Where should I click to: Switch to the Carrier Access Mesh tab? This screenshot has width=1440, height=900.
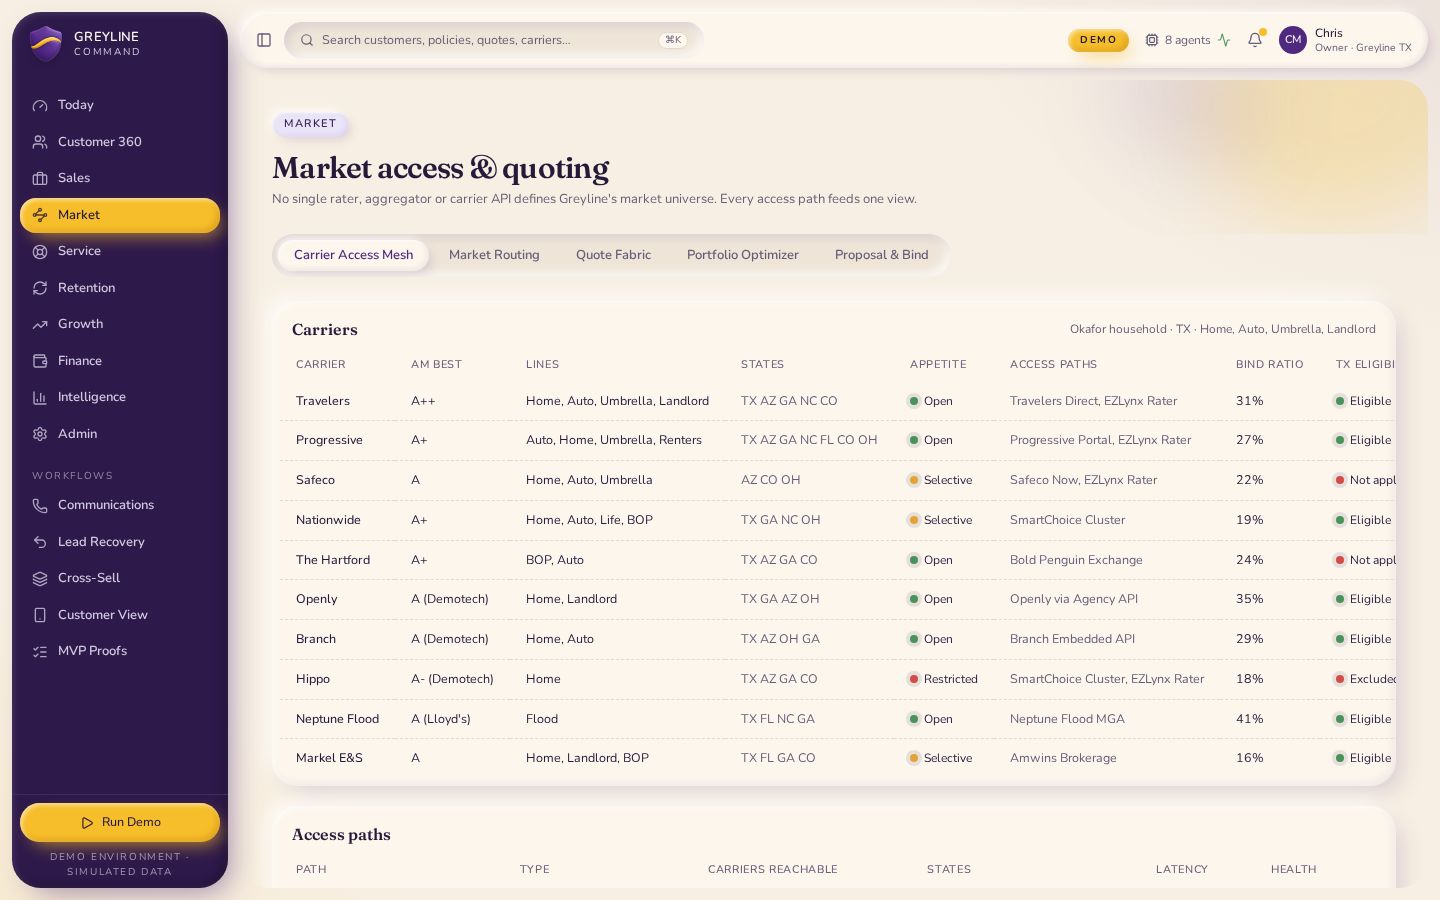[353, 255]
